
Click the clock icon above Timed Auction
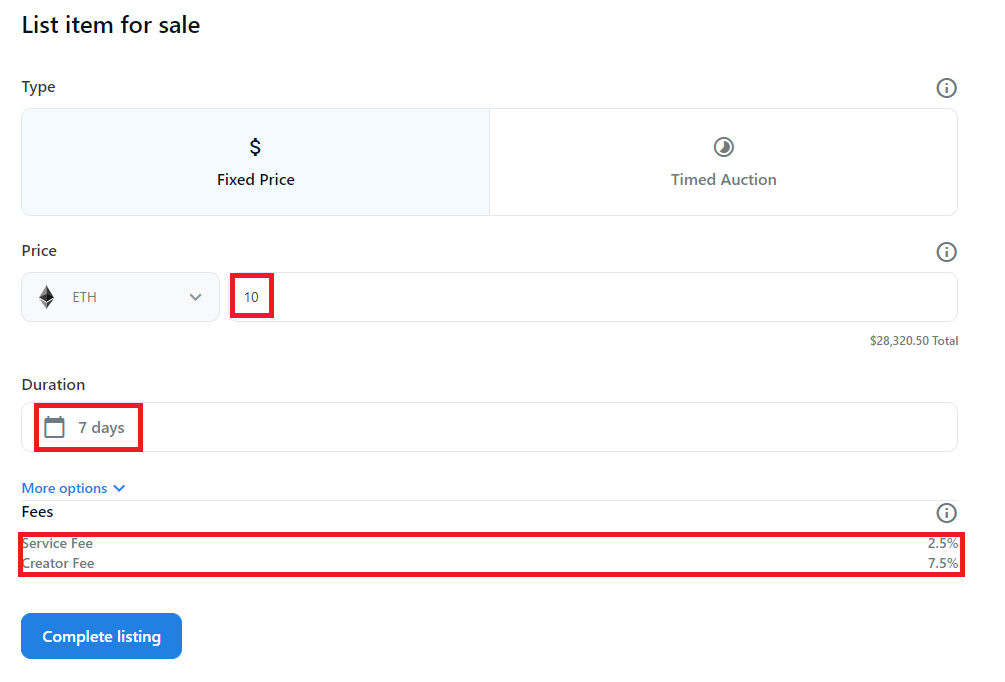(x=724, y=147)
